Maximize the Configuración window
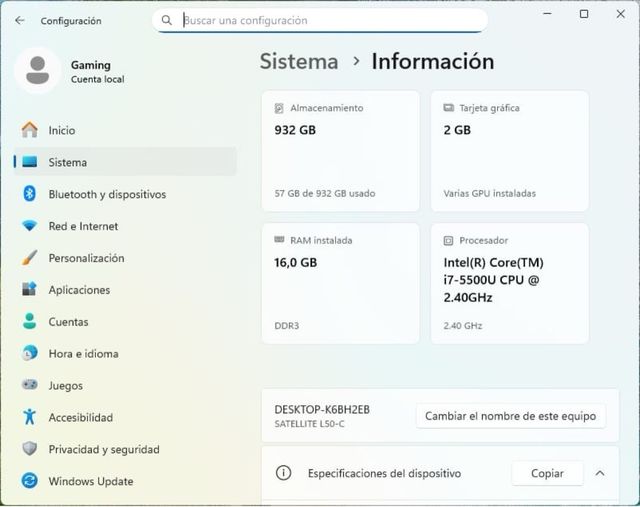 (584, 14)
